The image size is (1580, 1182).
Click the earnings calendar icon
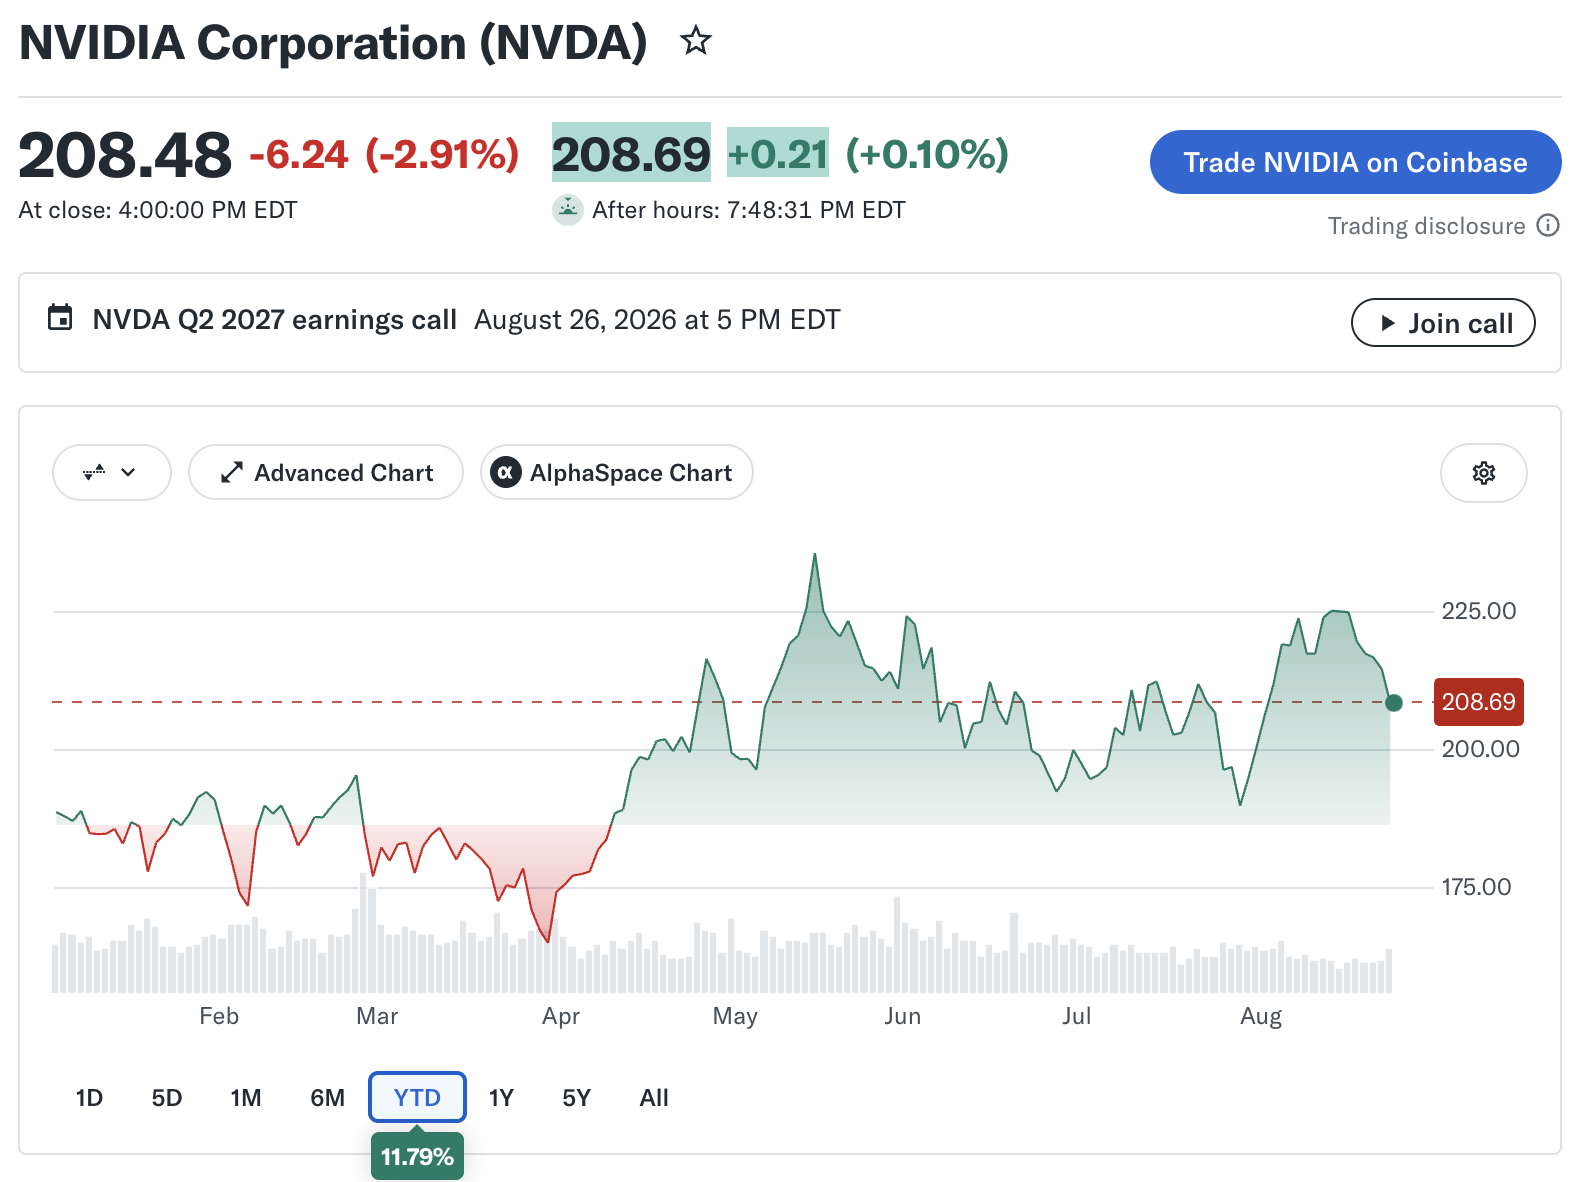(x=60, y=318)
